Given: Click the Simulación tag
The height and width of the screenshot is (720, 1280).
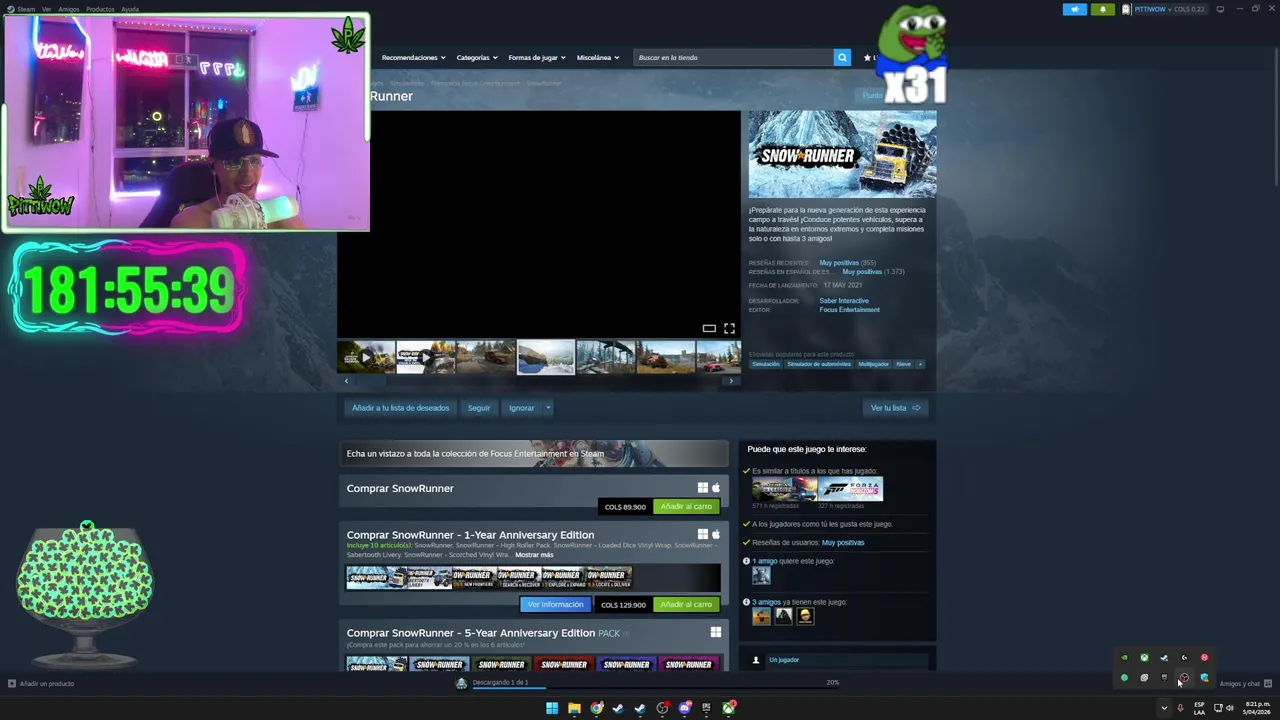Looking at the screenshot, I should [765, 364].
